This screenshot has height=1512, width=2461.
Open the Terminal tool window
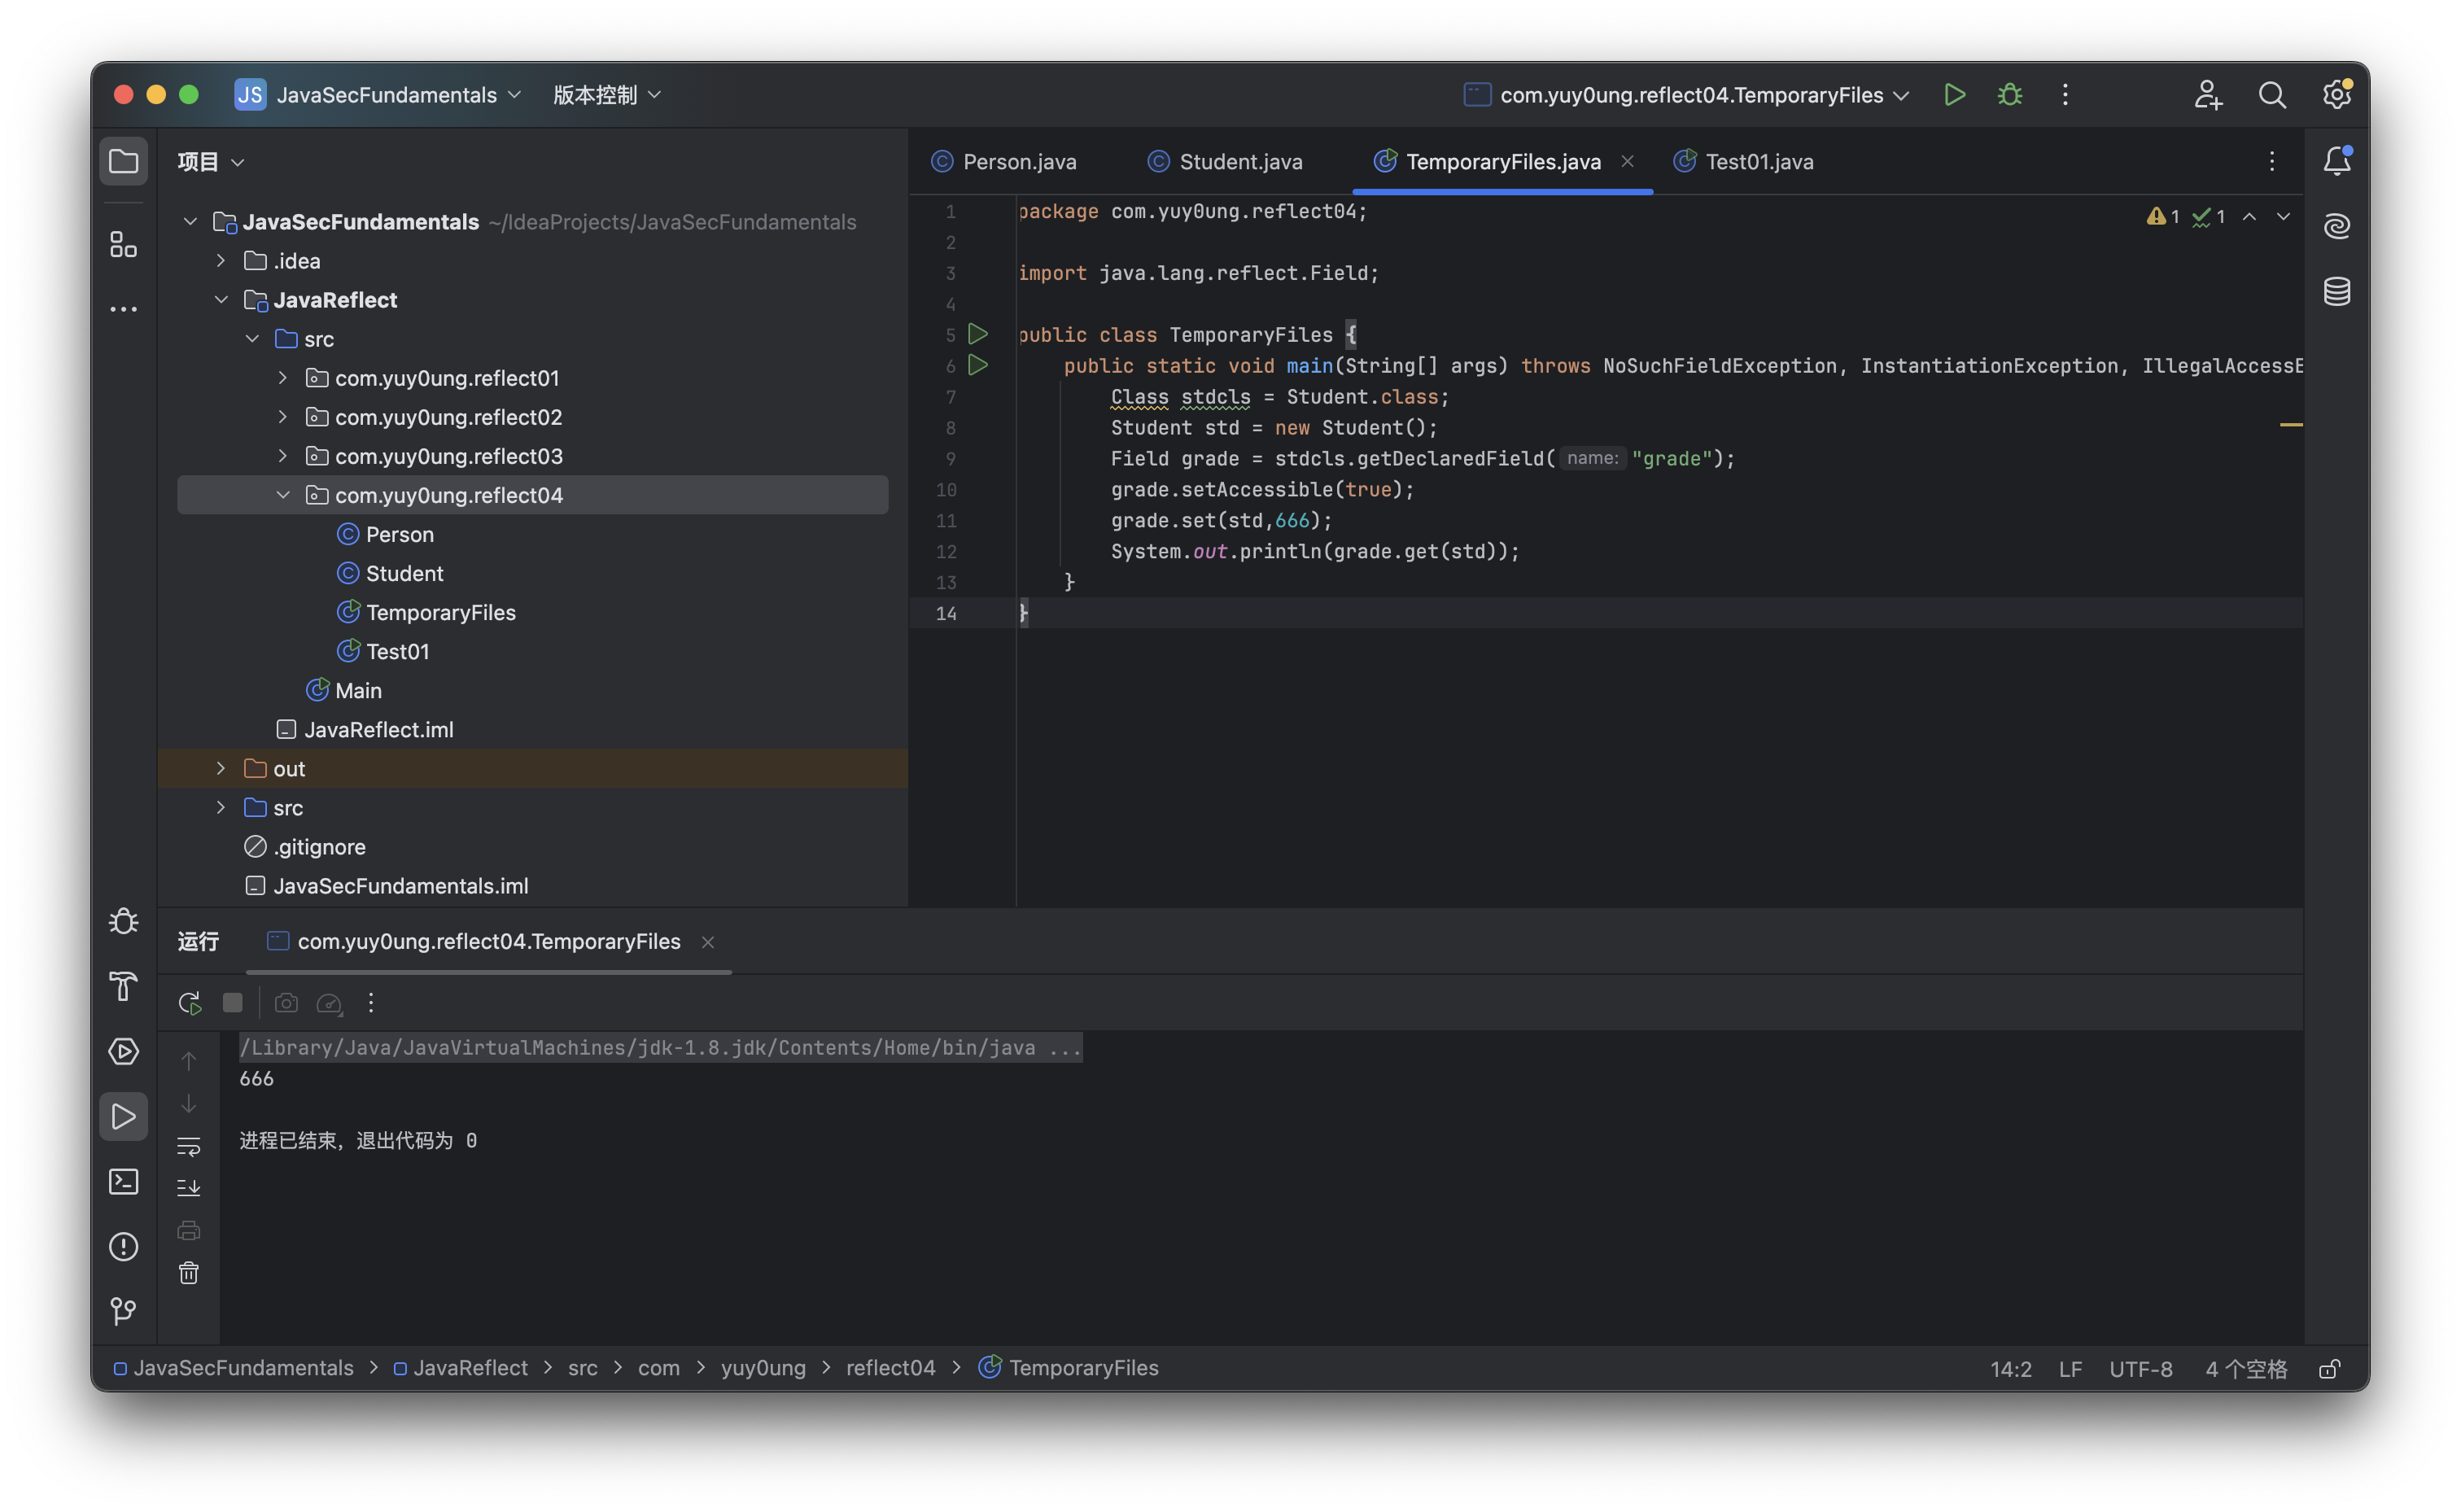[x=123, y=1182]
